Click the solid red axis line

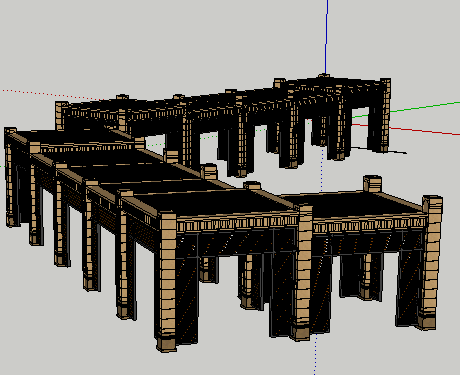425,131
